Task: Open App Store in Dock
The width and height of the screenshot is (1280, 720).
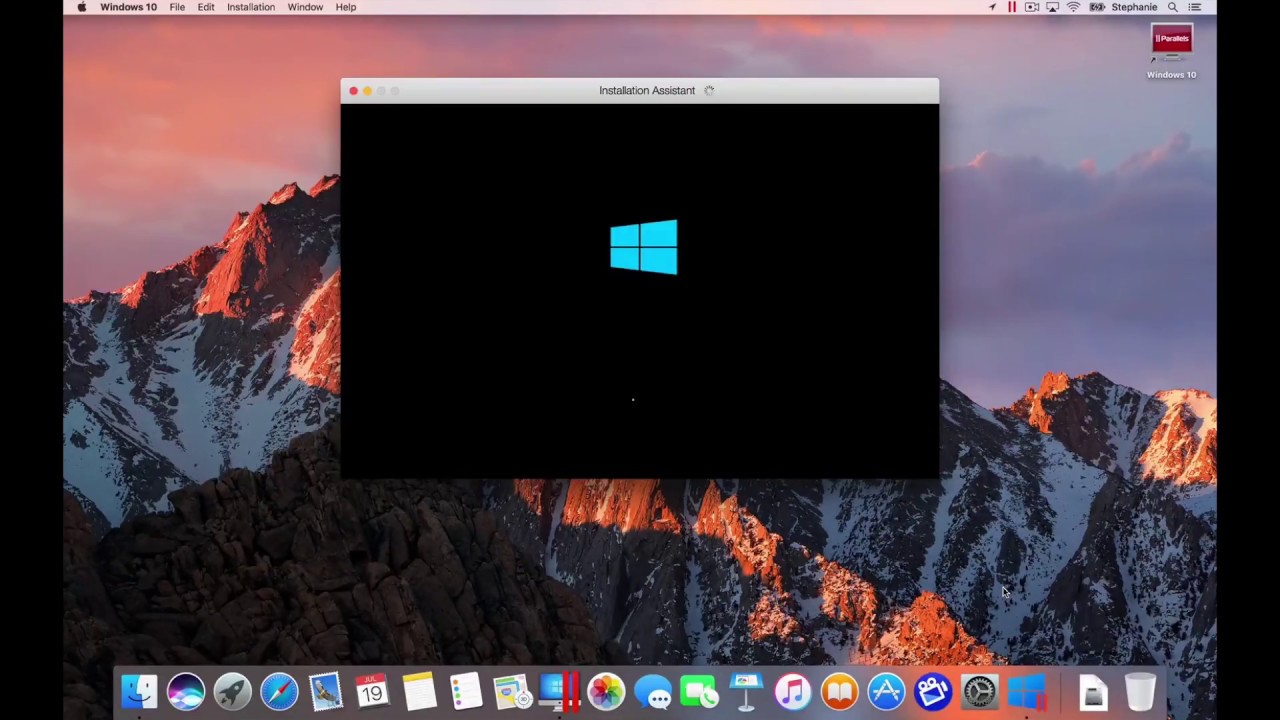Action: point(886,692)
